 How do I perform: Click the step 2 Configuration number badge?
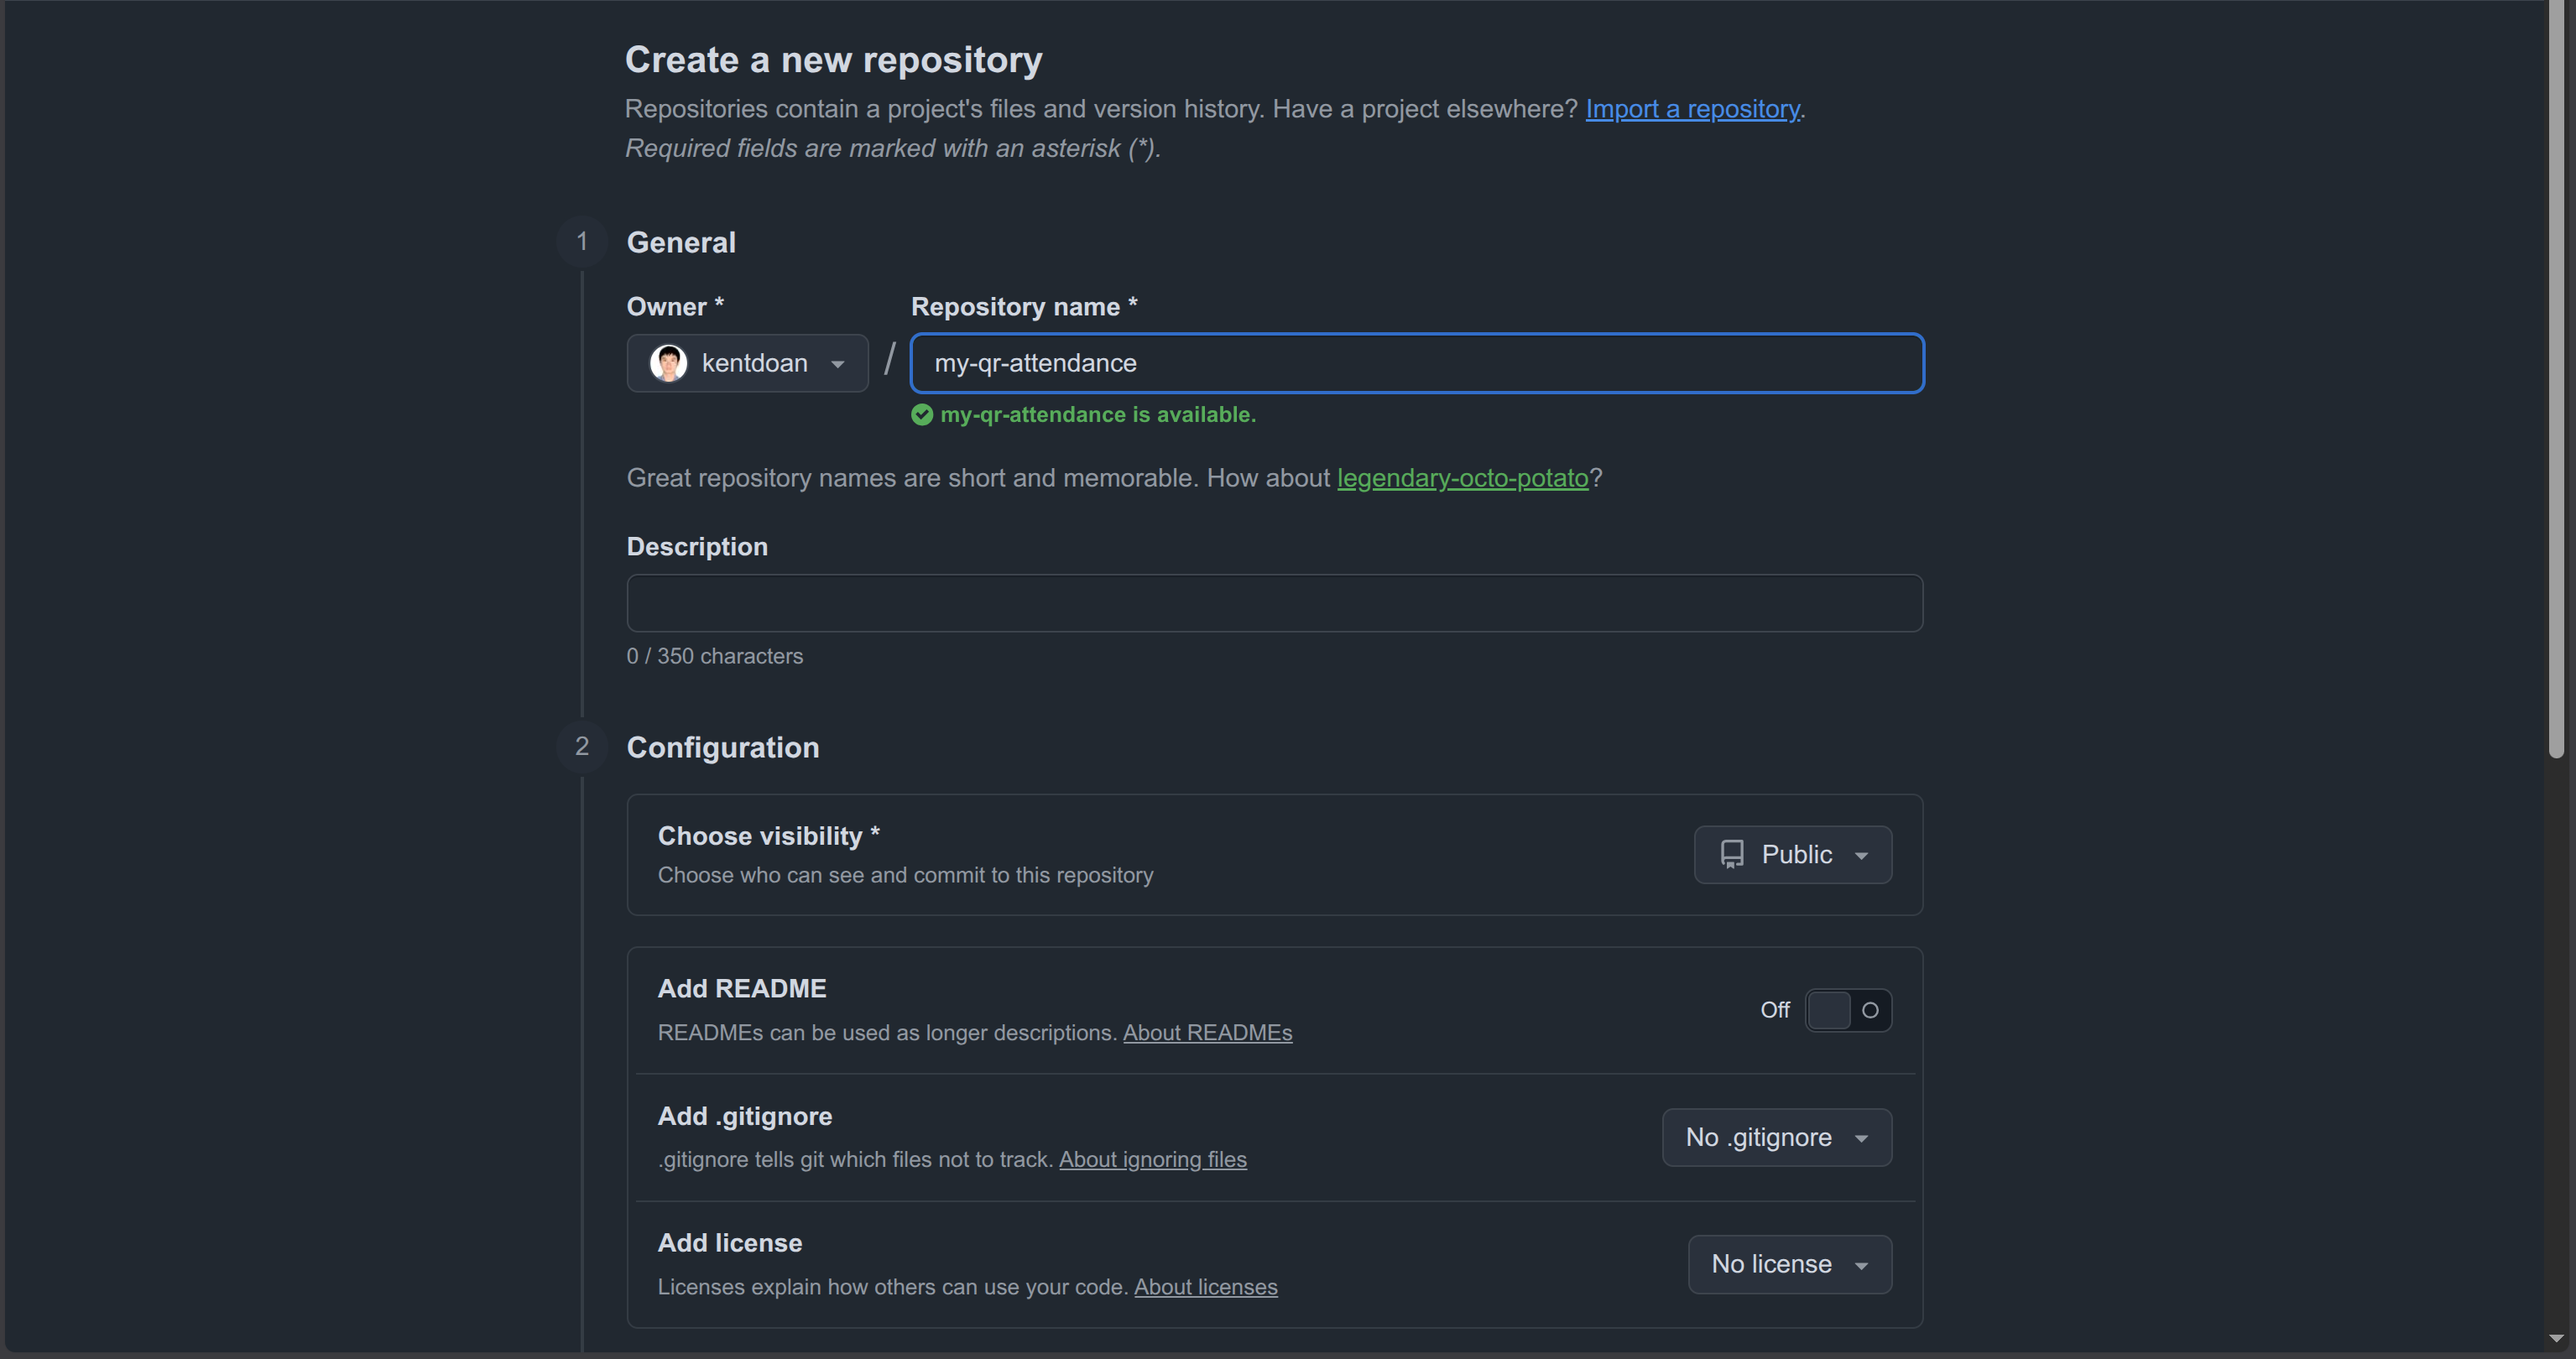(582, 746)
